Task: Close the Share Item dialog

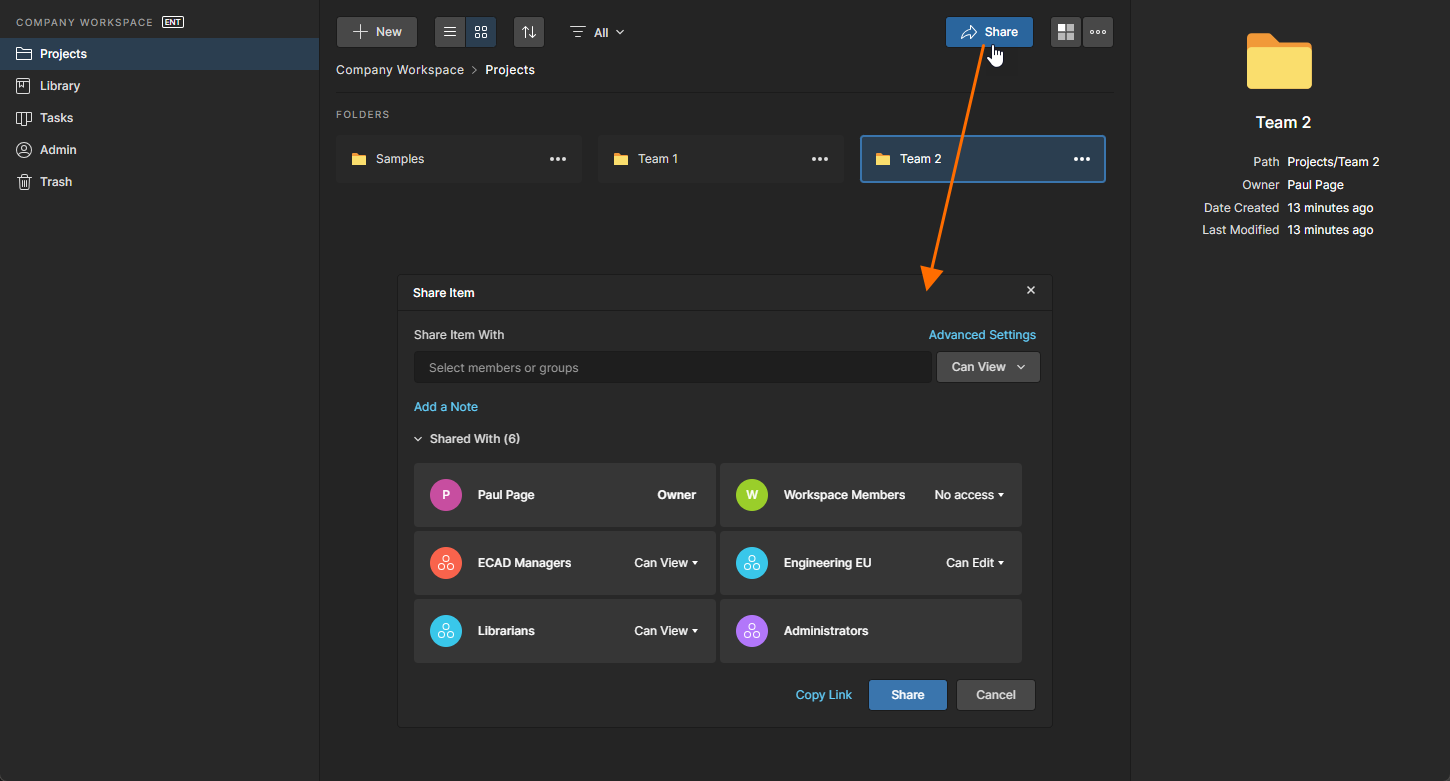Action: pyautogui.click(x=1031, y=290)
